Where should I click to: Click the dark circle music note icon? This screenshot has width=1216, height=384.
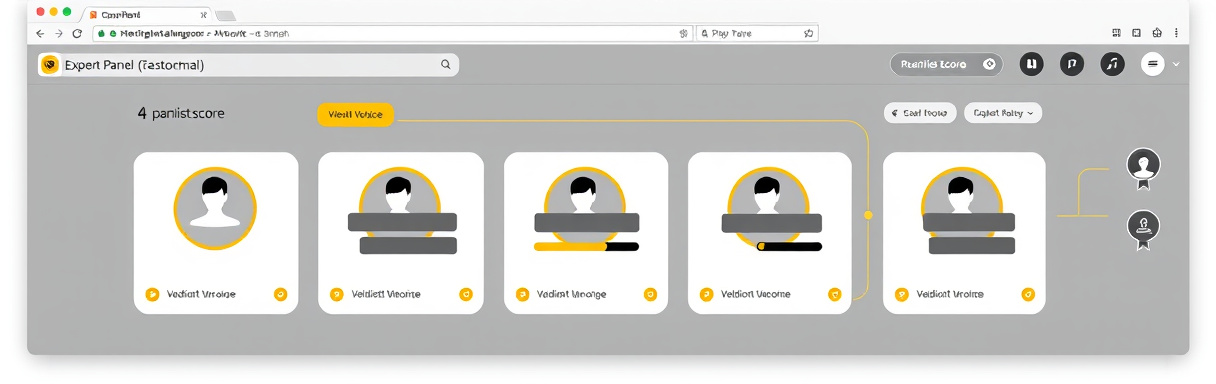tap(1112, 64)
